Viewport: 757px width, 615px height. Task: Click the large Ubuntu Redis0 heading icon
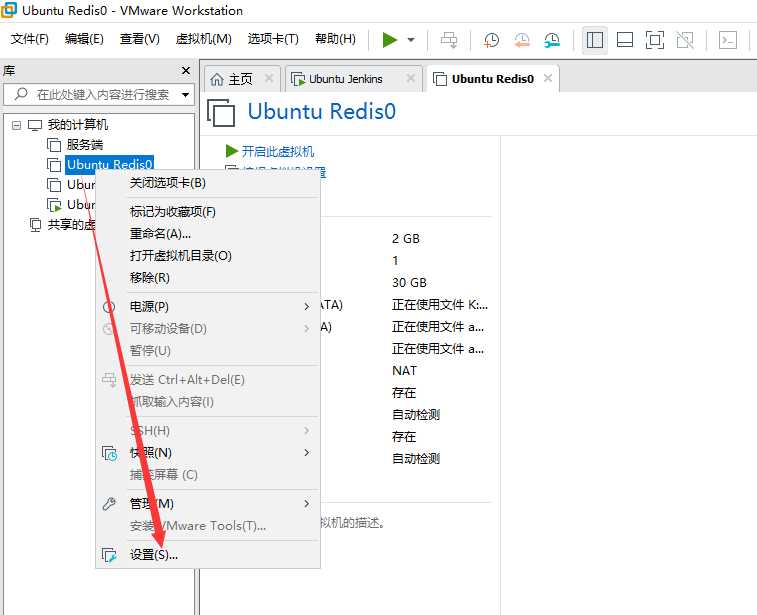221,112
